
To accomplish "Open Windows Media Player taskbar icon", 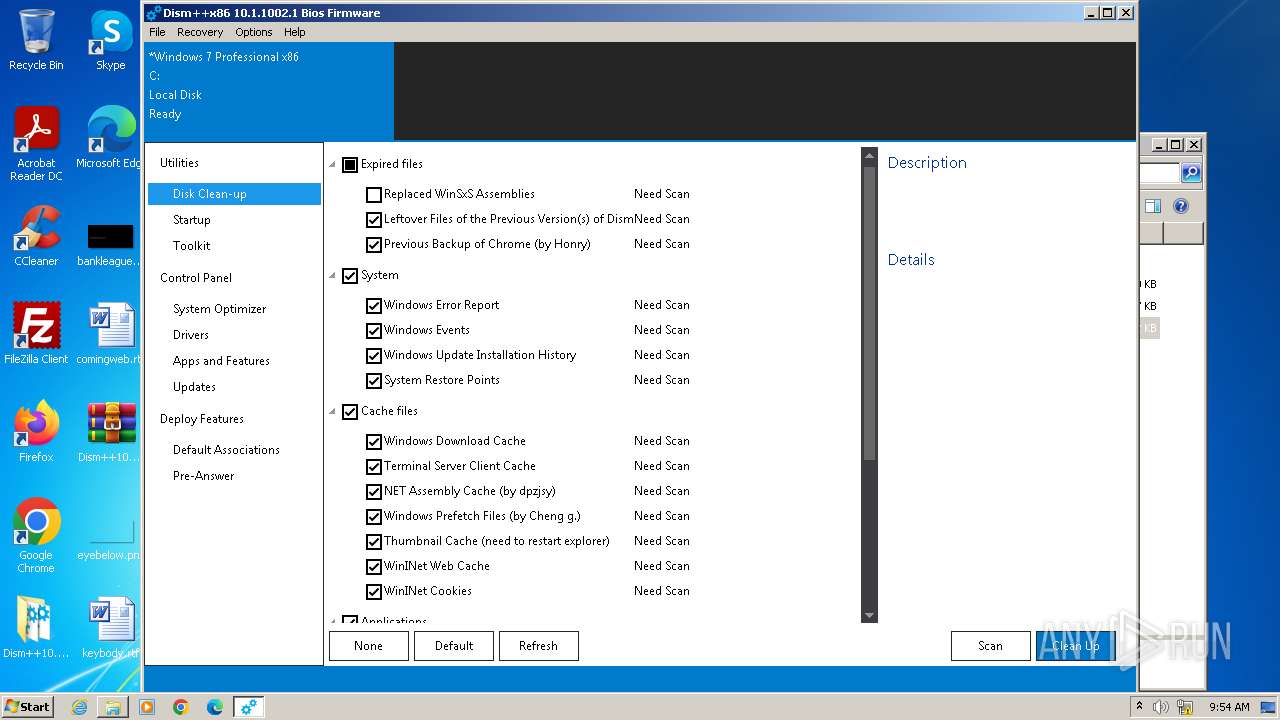I will click(x=147, y=707).
